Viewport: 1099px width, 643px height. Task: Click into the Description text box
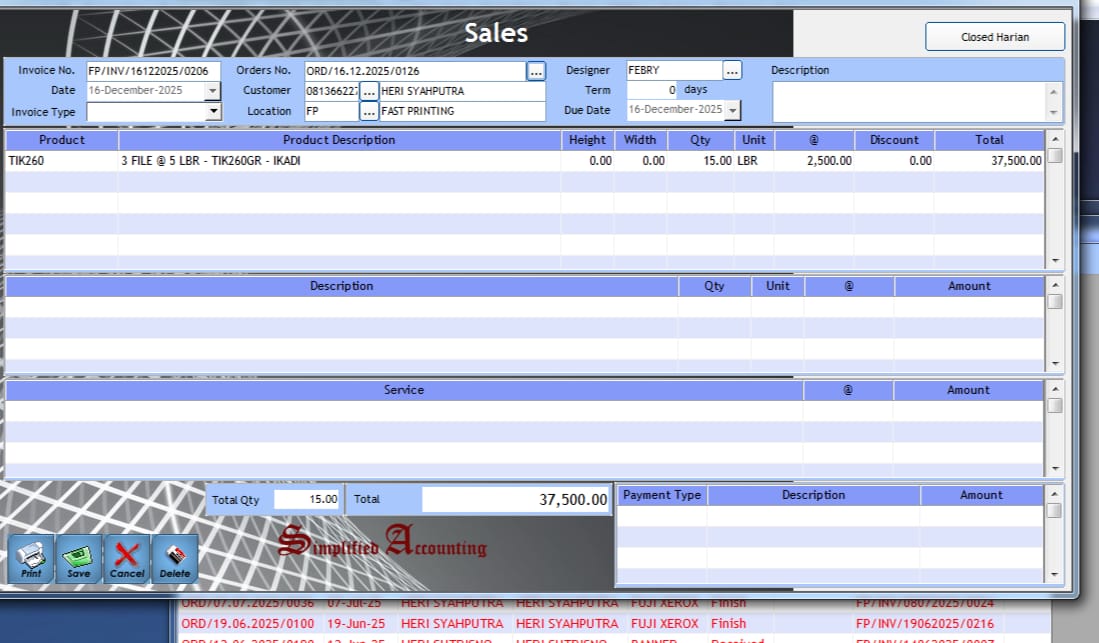(x=908, y=101)
